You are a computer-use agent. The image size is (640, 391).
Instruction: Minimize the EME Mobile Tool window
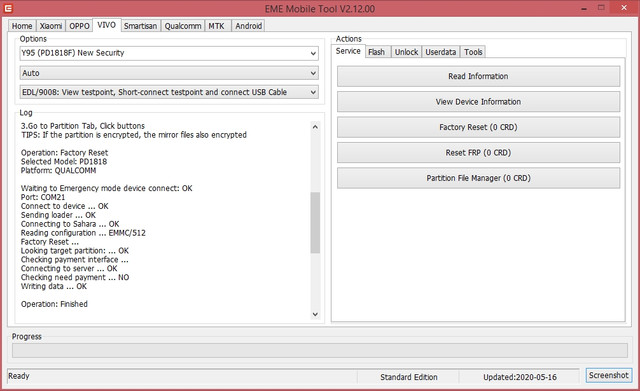[584, 8]
